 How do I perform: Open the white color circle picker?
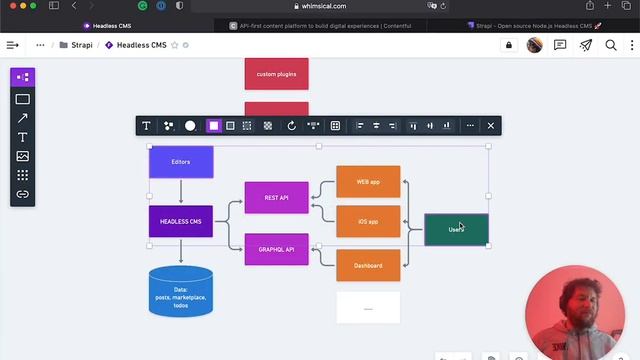tap(190, 126)
